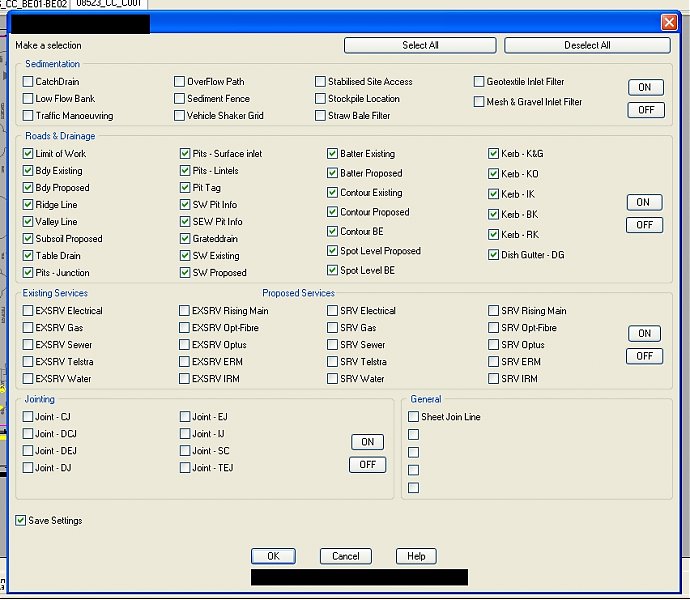Enable the Sheet Join Line checkbox
690x600 pixels.
click(413, 417)
